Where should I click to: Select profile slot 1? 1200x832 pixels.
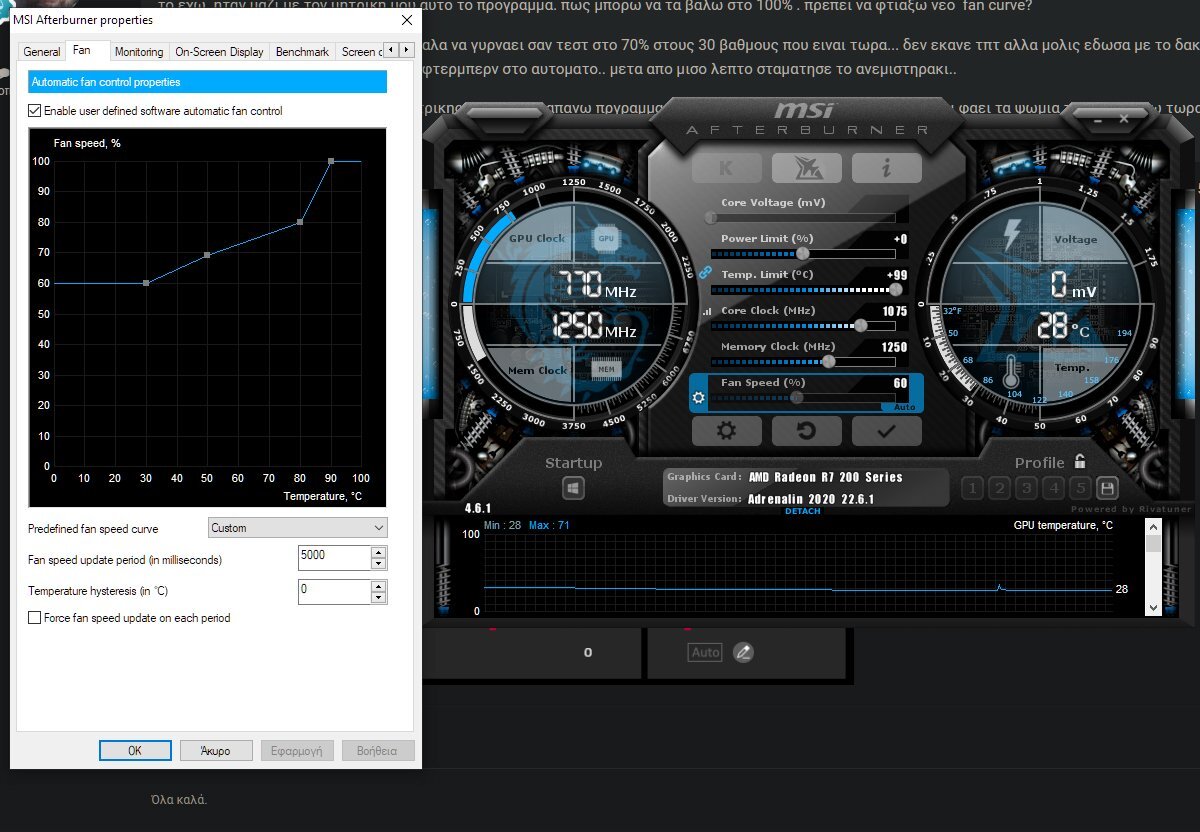[972, 488]
